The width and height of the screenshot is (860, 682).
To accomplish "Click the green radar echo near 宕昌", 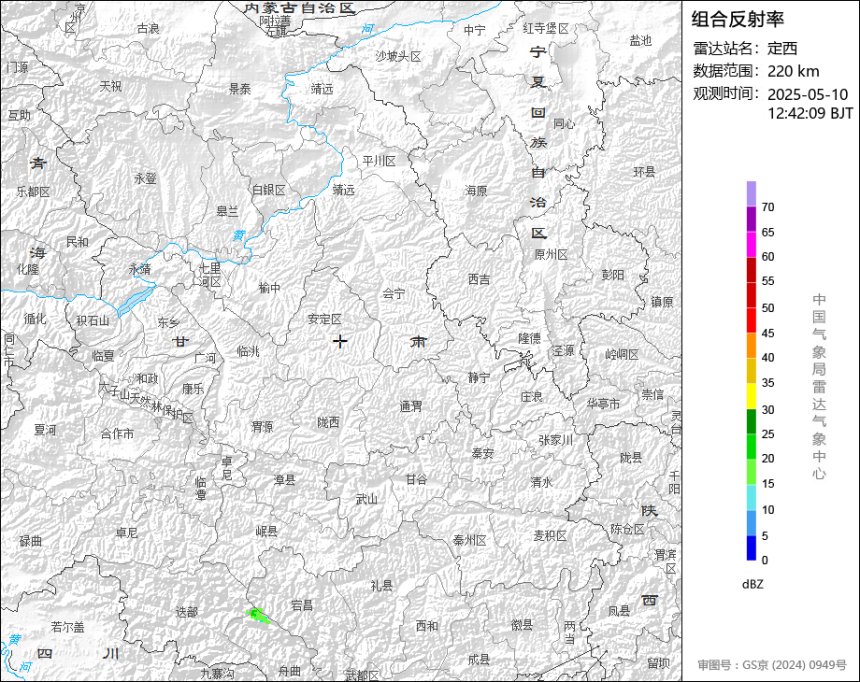I will [257, 615].
